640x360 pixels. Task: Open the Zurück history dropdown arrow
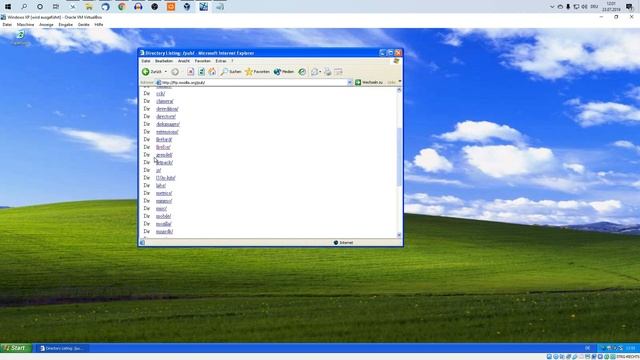pos(166,72)
